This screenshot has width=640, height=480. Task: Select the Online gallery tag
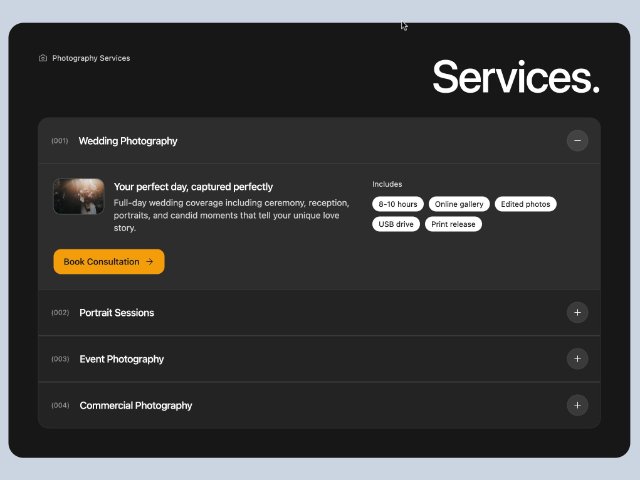pos(459,204)
